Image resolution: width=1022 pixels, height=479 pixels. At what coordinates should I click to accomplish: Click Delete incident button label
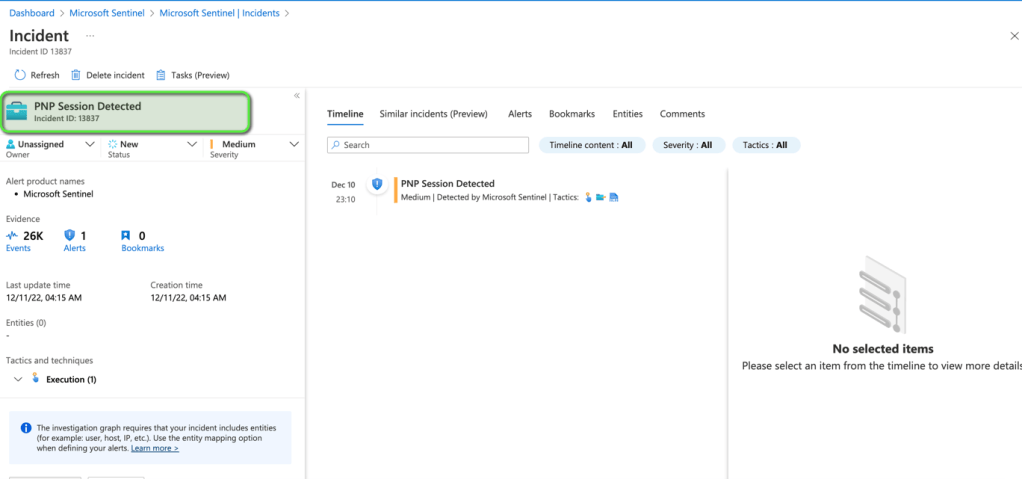coord(115,76)
